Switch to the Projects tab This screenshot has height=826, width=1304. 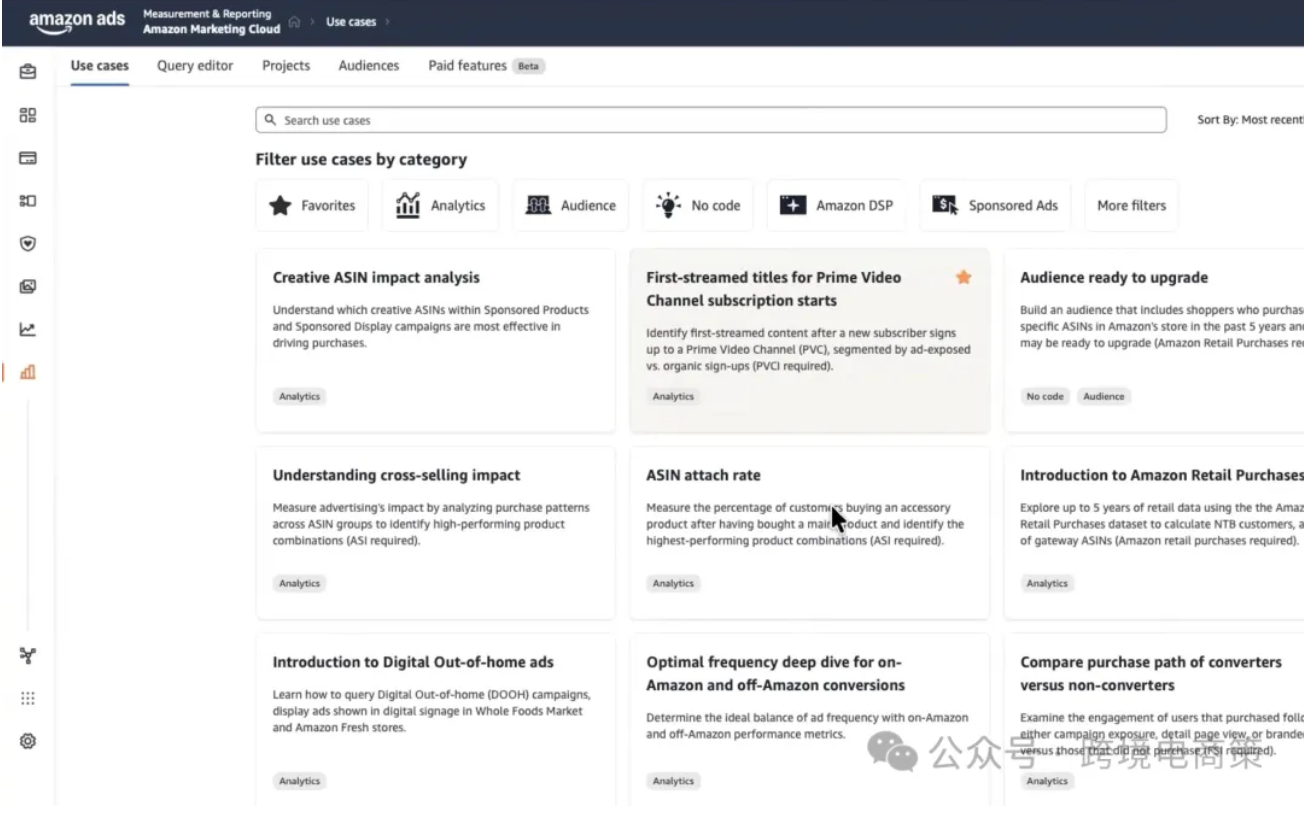pos(286,66)
